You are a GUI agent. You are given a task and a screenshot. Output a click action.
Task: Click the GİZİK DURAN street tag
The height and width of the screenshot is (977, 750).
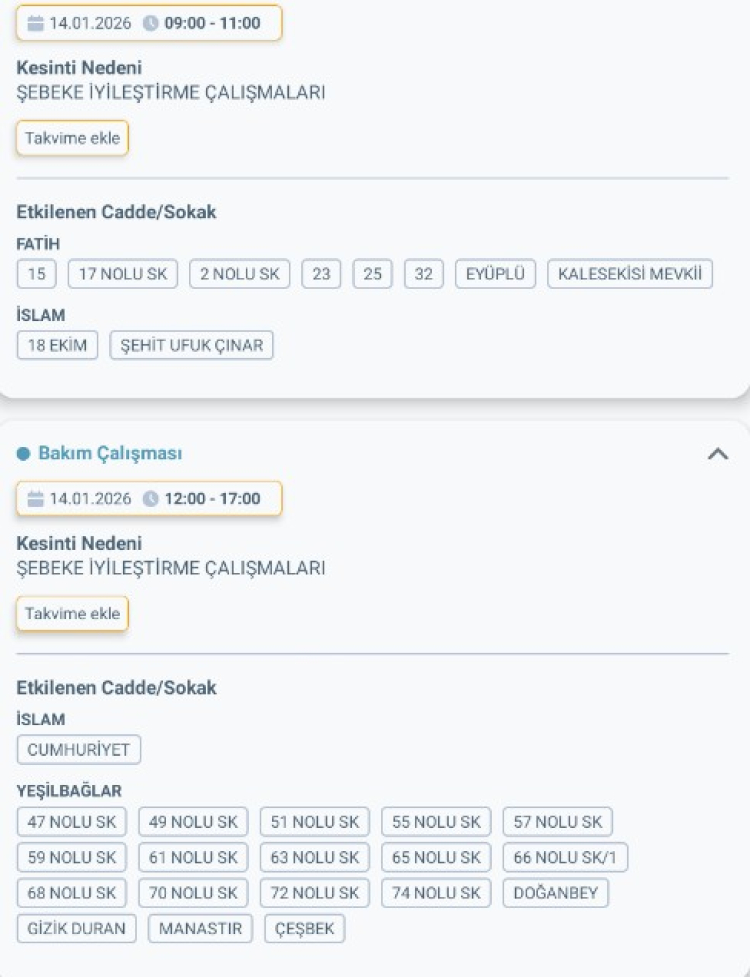77,929
